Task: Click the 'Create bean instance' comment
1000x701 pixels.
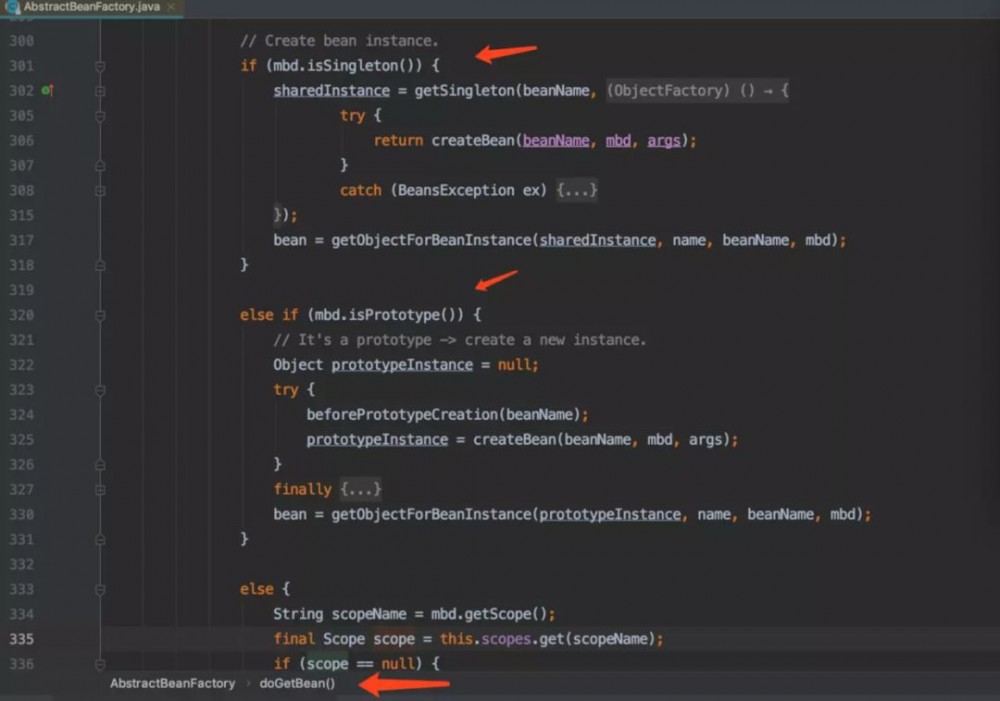Action: (340, 41)
